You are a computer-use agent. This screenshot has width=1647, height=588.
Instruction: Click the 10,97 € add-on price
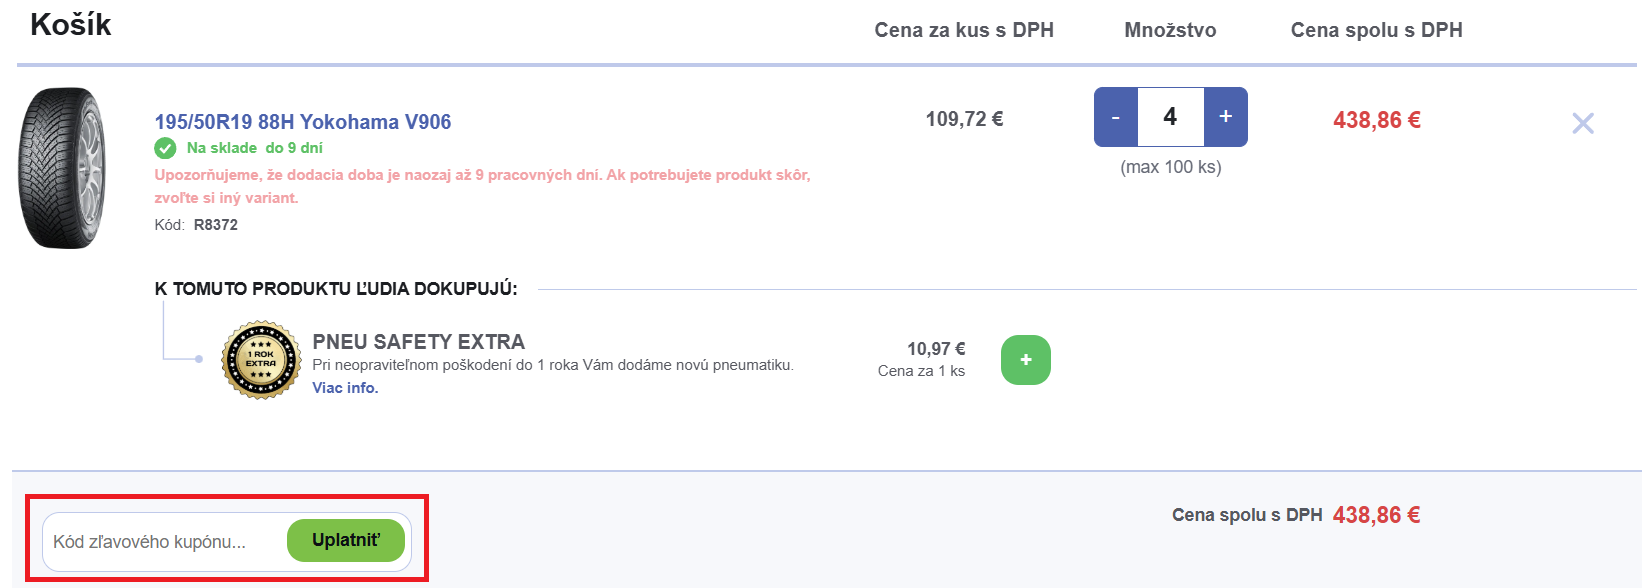[x=936, y=349]
